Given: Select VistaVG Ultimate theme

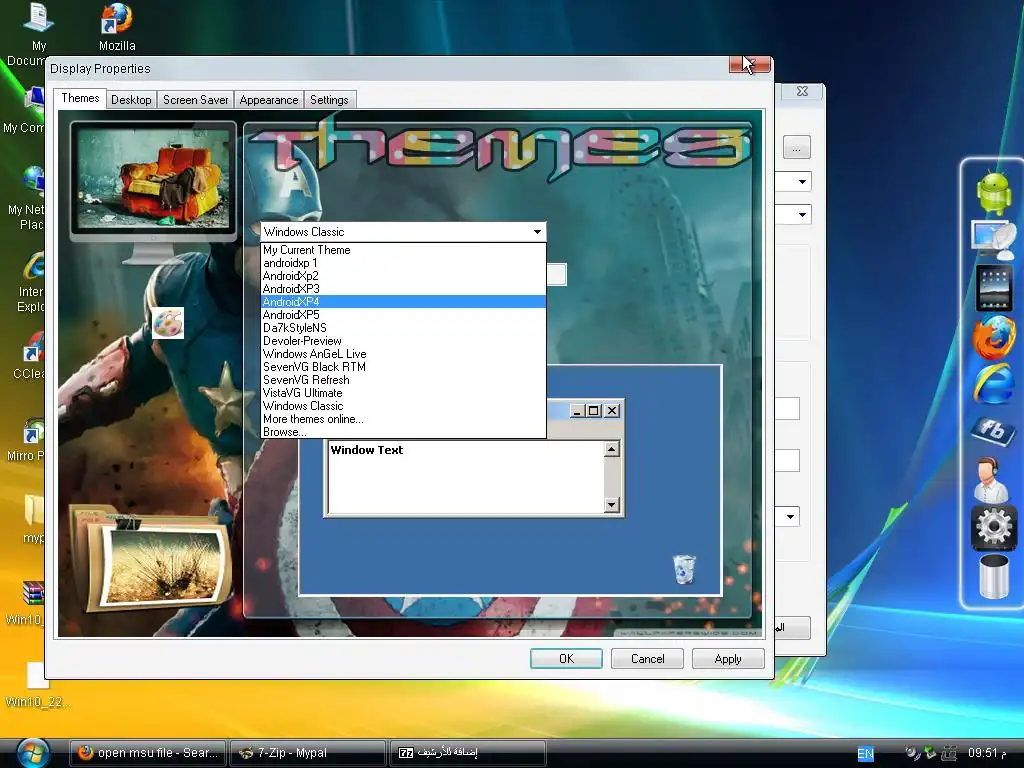Looking at the screenshot, I should pyautogui.click(x=404, y=393).
